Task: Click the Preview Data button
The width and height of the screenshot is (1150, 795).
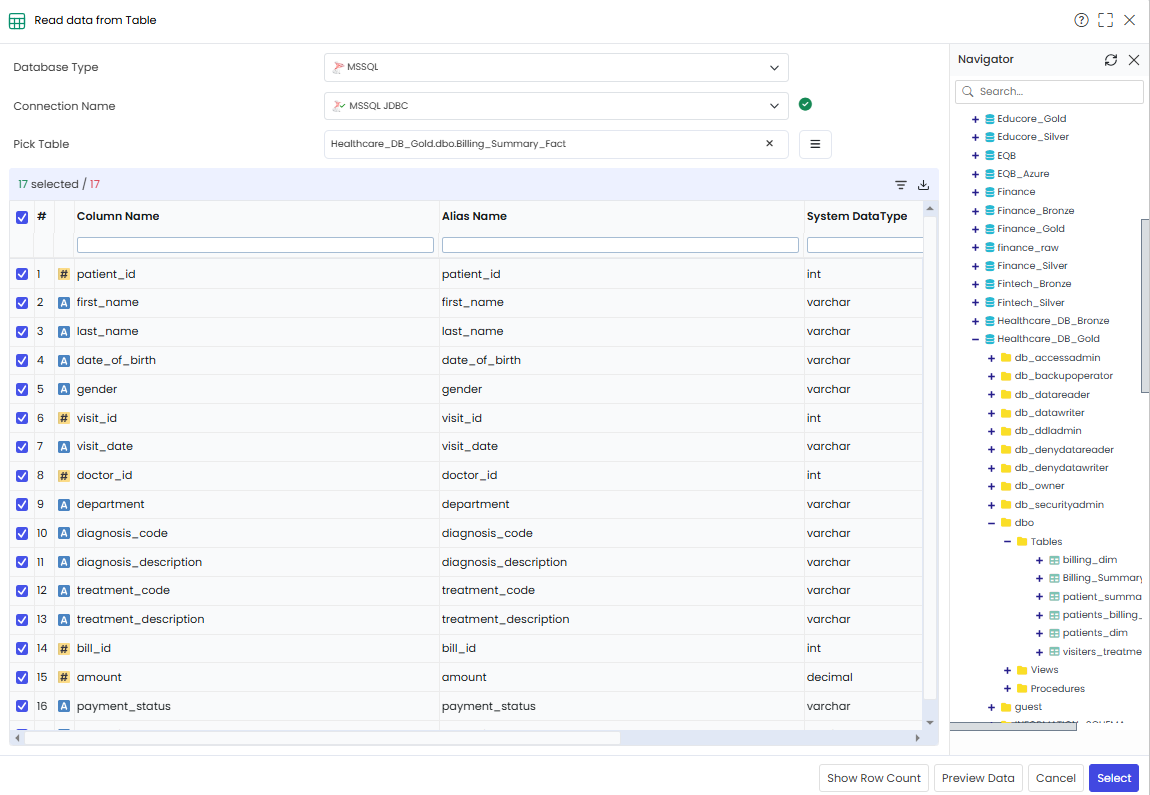Action: click(978, 778)
